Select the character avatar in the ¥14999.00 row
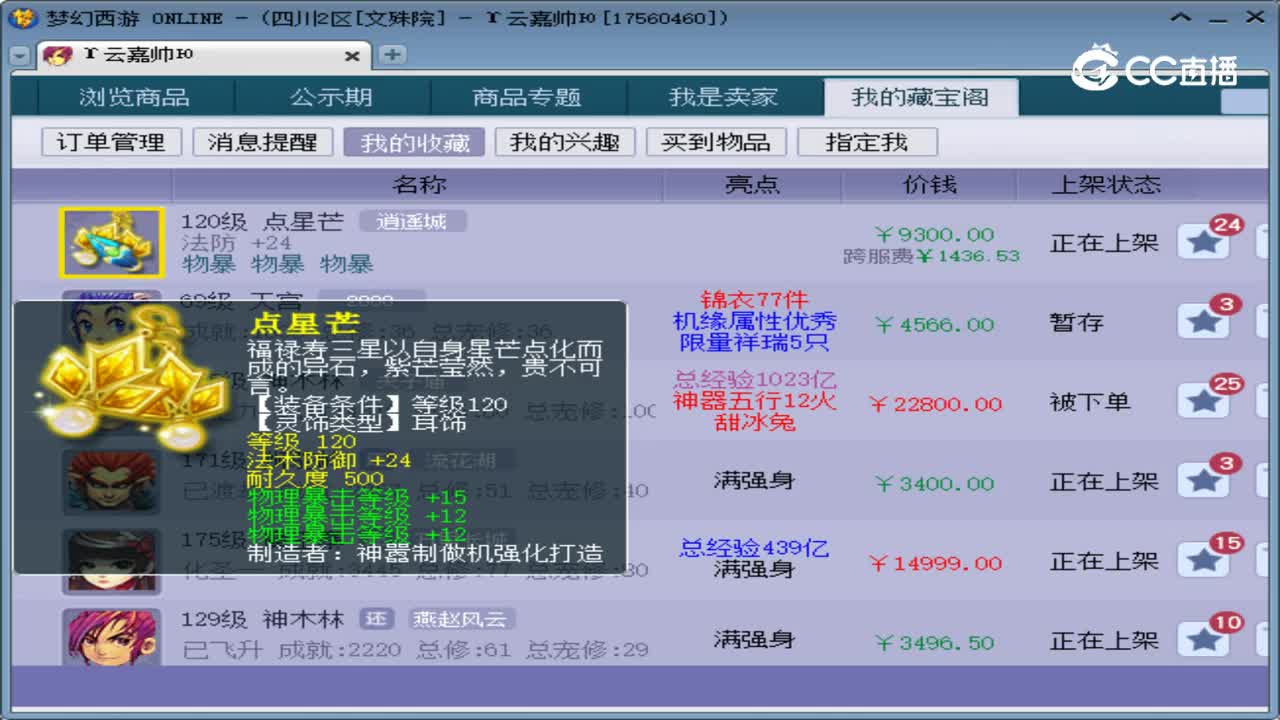The image size is (1280, 720). (x=111, y=561)
